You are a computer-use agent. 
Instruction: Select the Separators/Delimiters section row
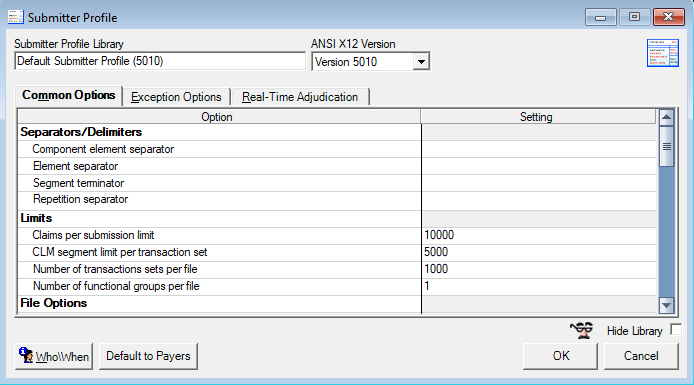click(219, 132)
